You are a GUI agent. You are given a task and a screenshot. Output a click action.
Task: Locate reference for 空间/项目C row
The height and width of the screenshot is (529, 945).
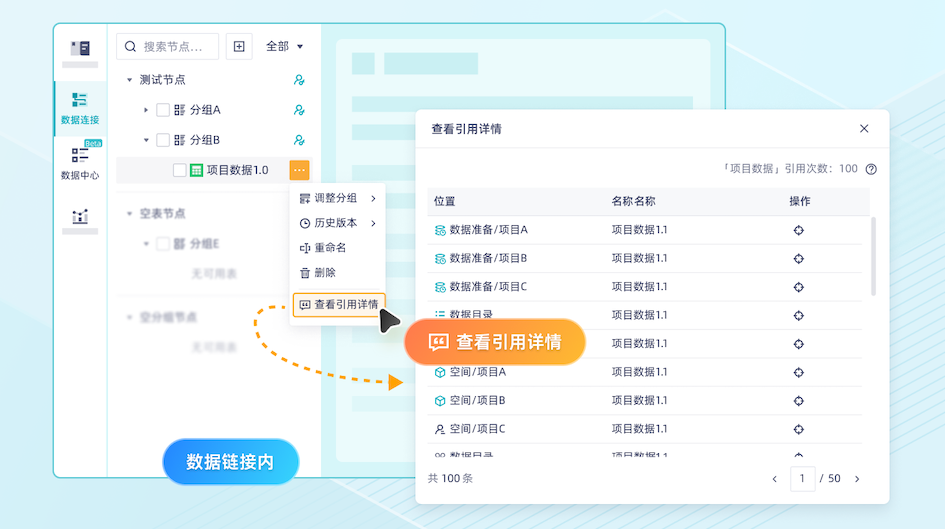click(799, 429)
